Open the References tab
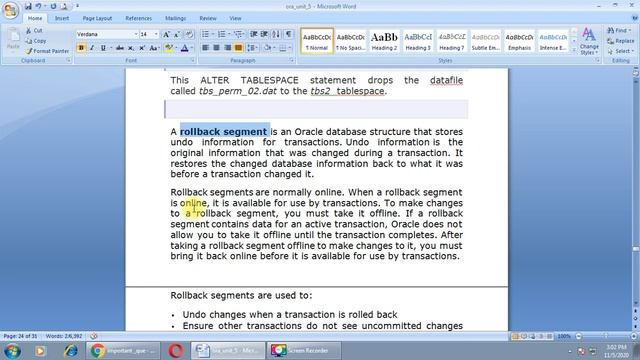This screenshot has height=360, width=640. pos(138,18)
